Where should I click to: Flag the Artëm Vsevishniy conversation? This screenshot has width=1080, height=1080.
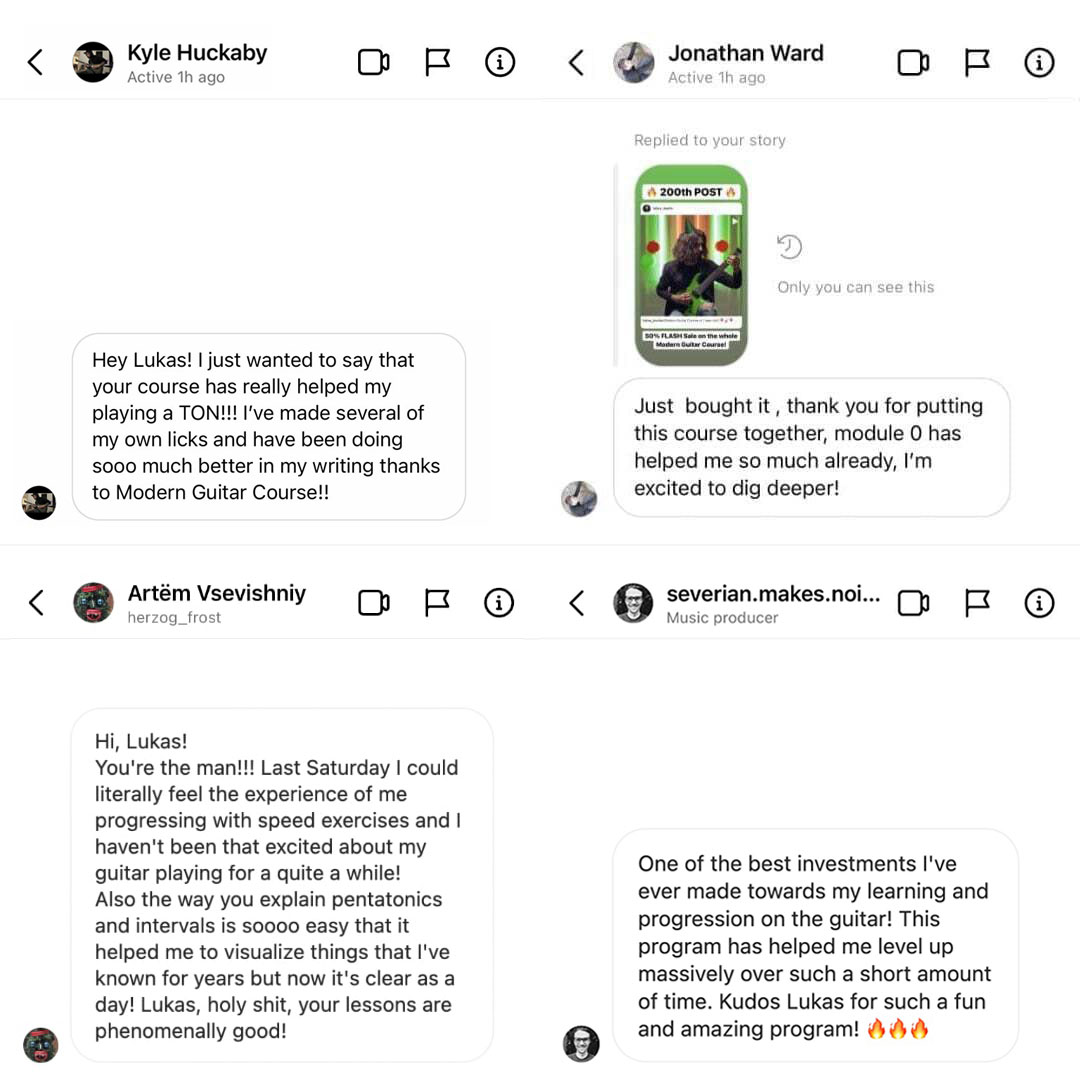[437, 603]
